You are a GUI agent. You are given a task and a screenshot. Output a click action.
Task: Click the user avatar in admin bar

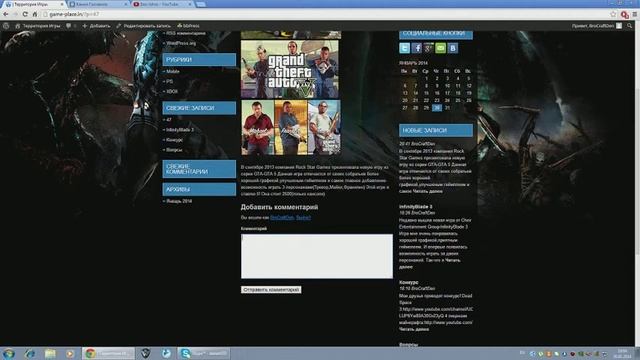point(619,26)
